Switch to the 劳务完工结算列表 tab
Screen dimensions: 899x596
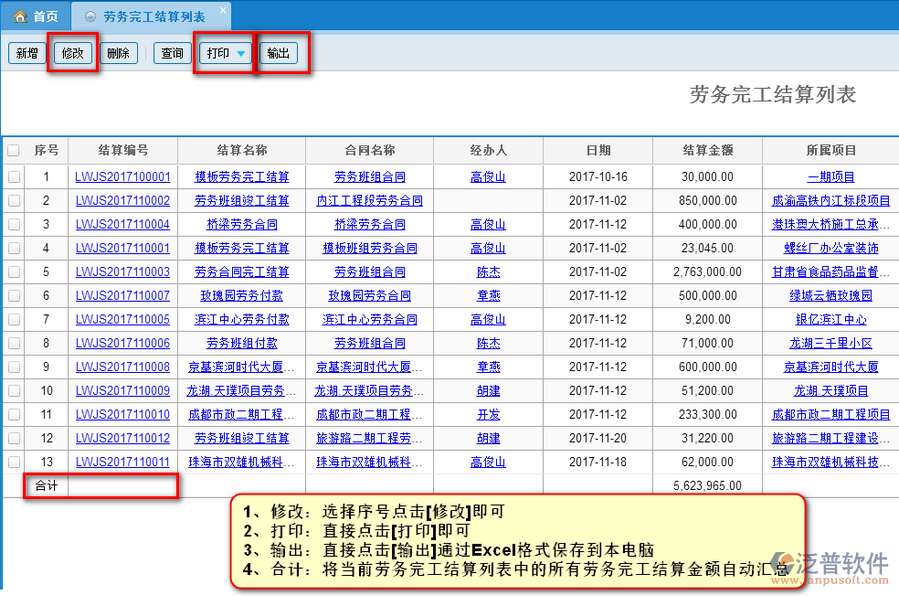154,17
